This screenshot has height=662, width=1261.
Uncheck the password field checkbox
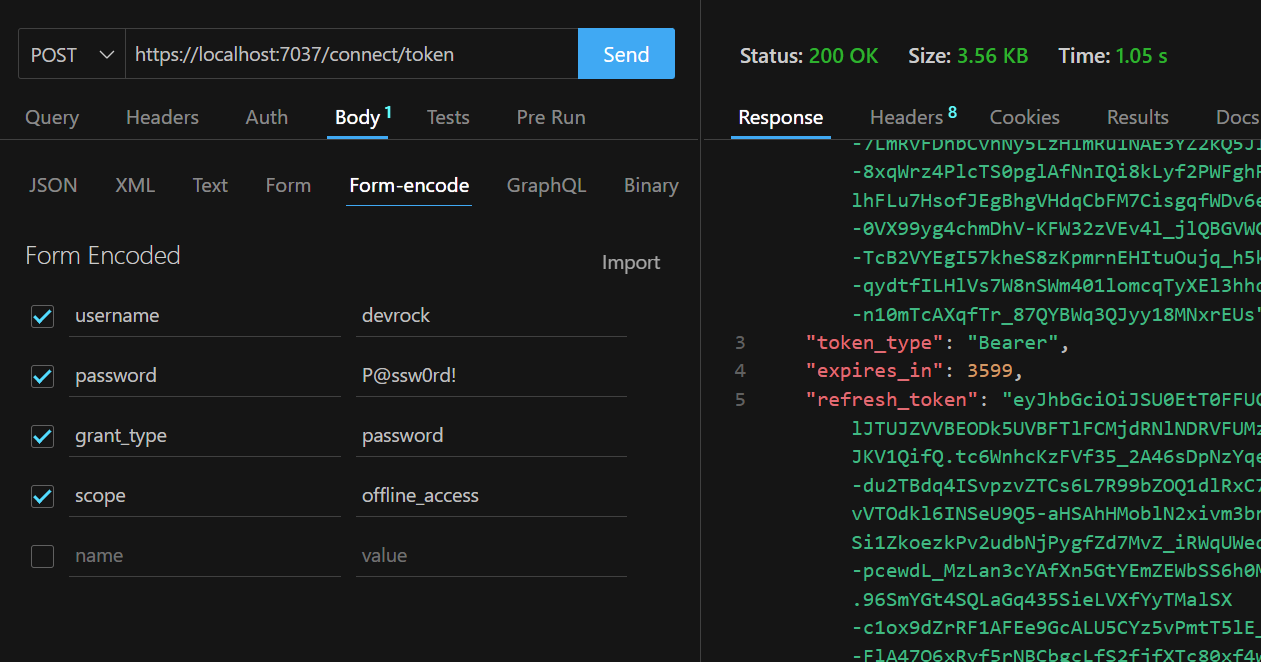(42, 376)
